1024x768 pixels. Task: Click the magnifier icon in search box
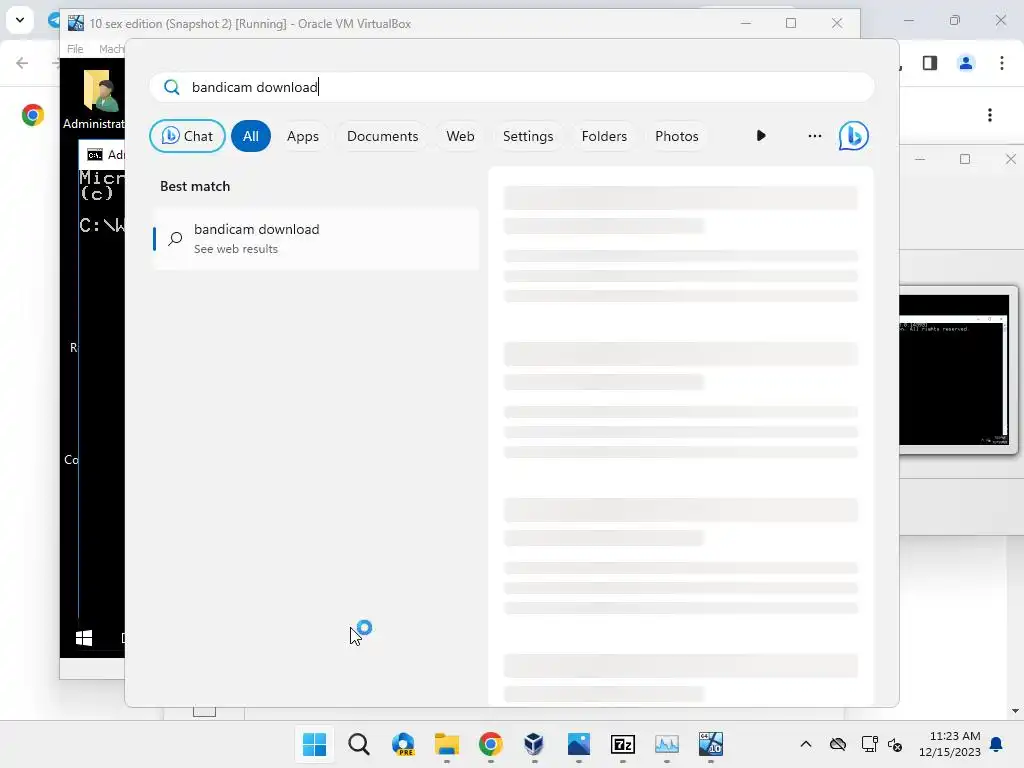point(172,87)
